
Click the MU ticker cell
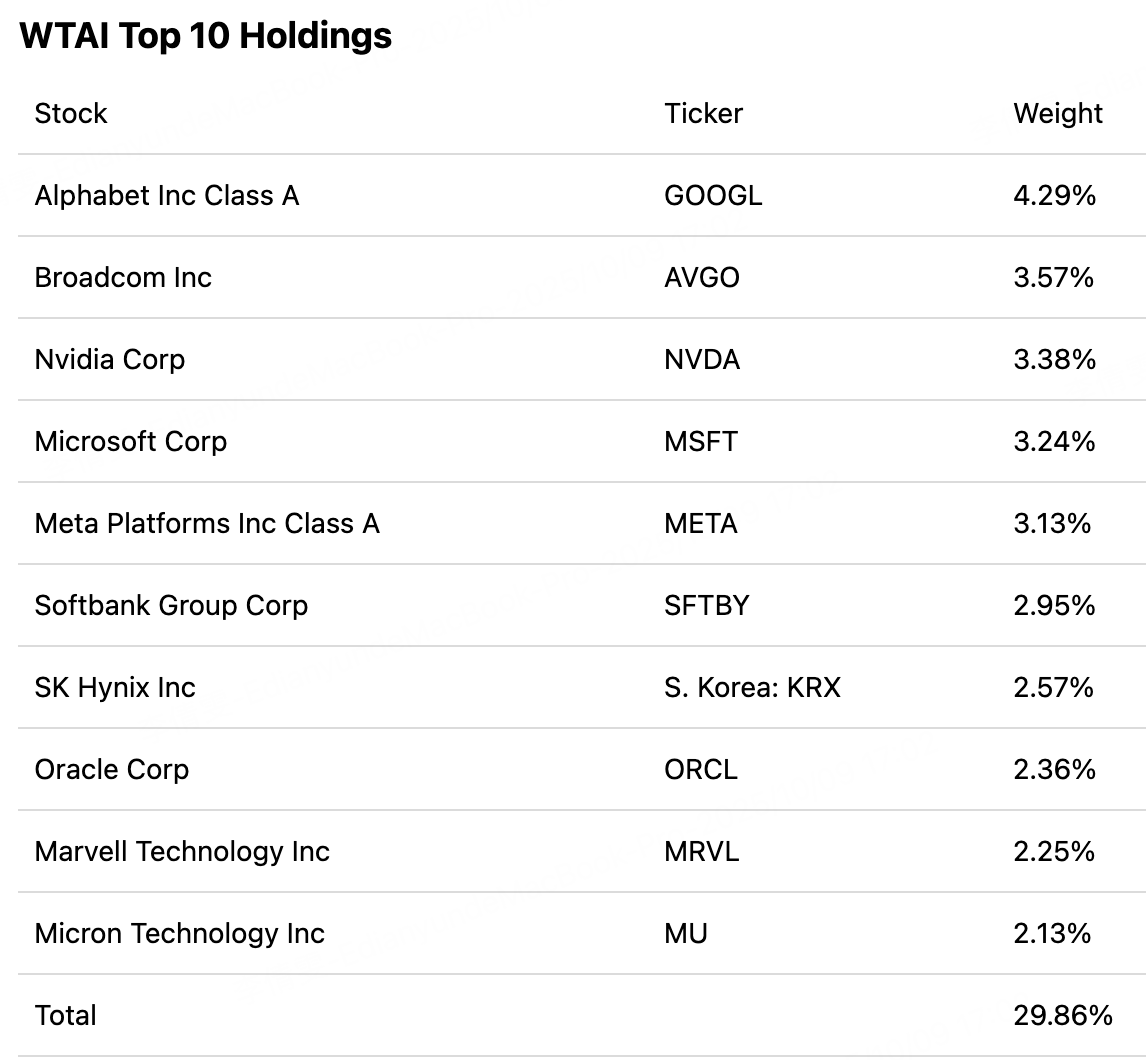[x=686, y=933]
